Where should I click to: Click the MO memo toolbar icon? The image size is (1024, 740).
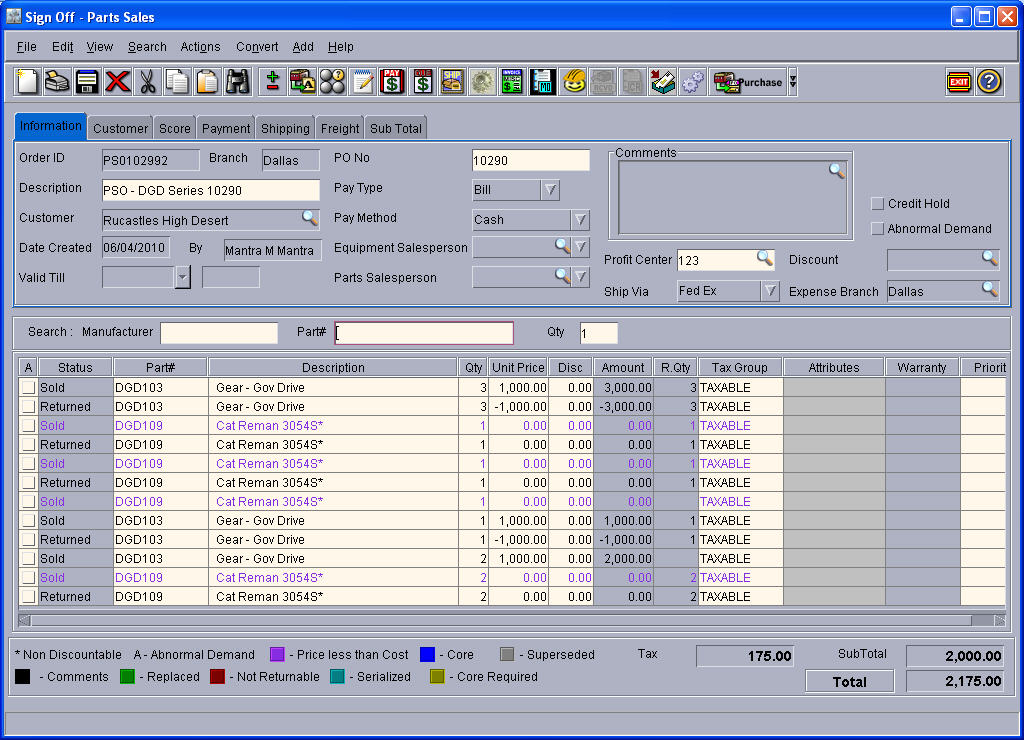click(542, 82)
